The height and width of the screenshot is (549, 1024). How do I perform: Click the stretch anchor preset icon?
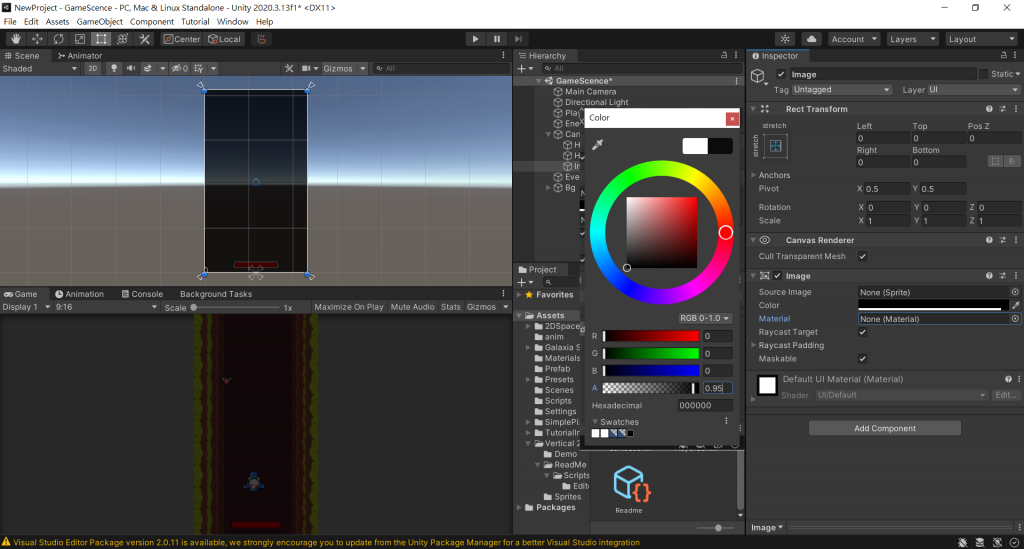coord(776,146)
